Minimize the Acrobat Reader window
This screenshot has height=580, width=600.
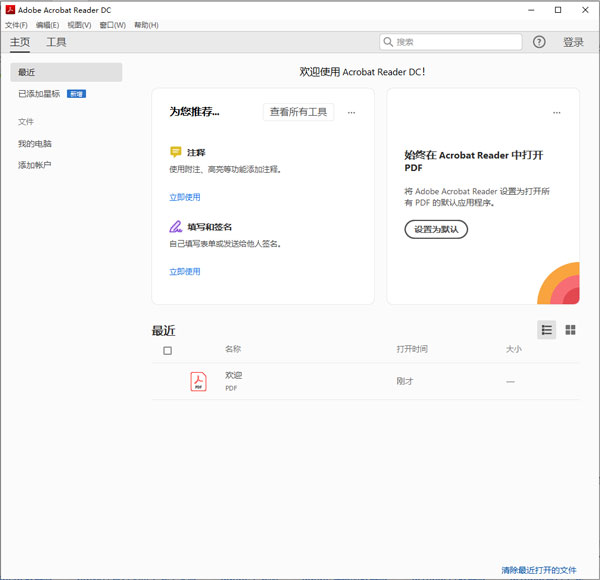(x=531, y=10)
